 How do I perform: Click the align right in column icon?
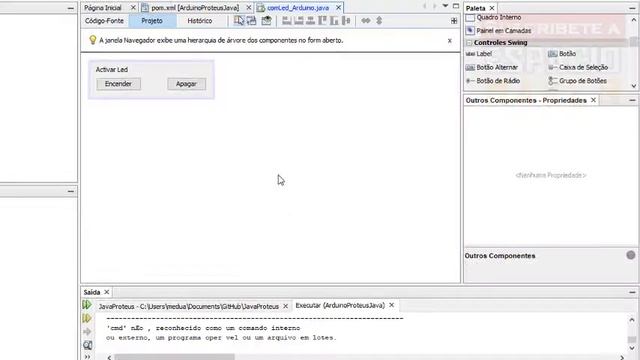click(x=299, y=20)
